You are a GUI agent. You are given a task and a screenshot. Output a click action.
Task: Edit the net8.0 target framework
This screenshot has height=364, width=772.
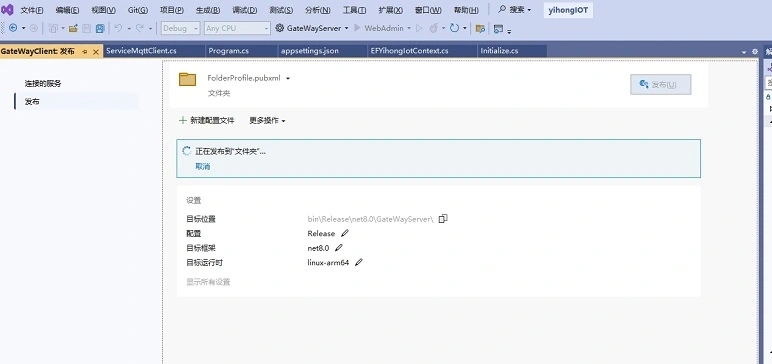click(x=338, y=248)
